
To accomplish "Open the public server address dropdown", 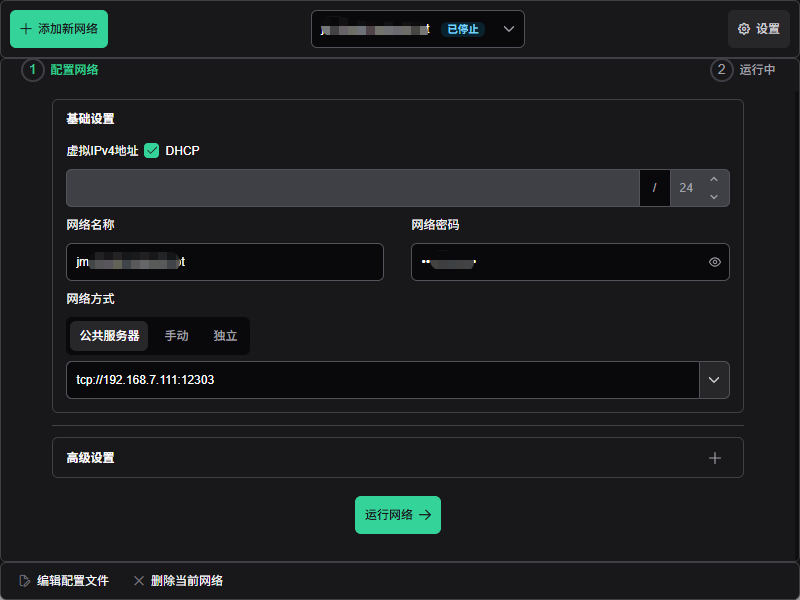I will point(714,380).
